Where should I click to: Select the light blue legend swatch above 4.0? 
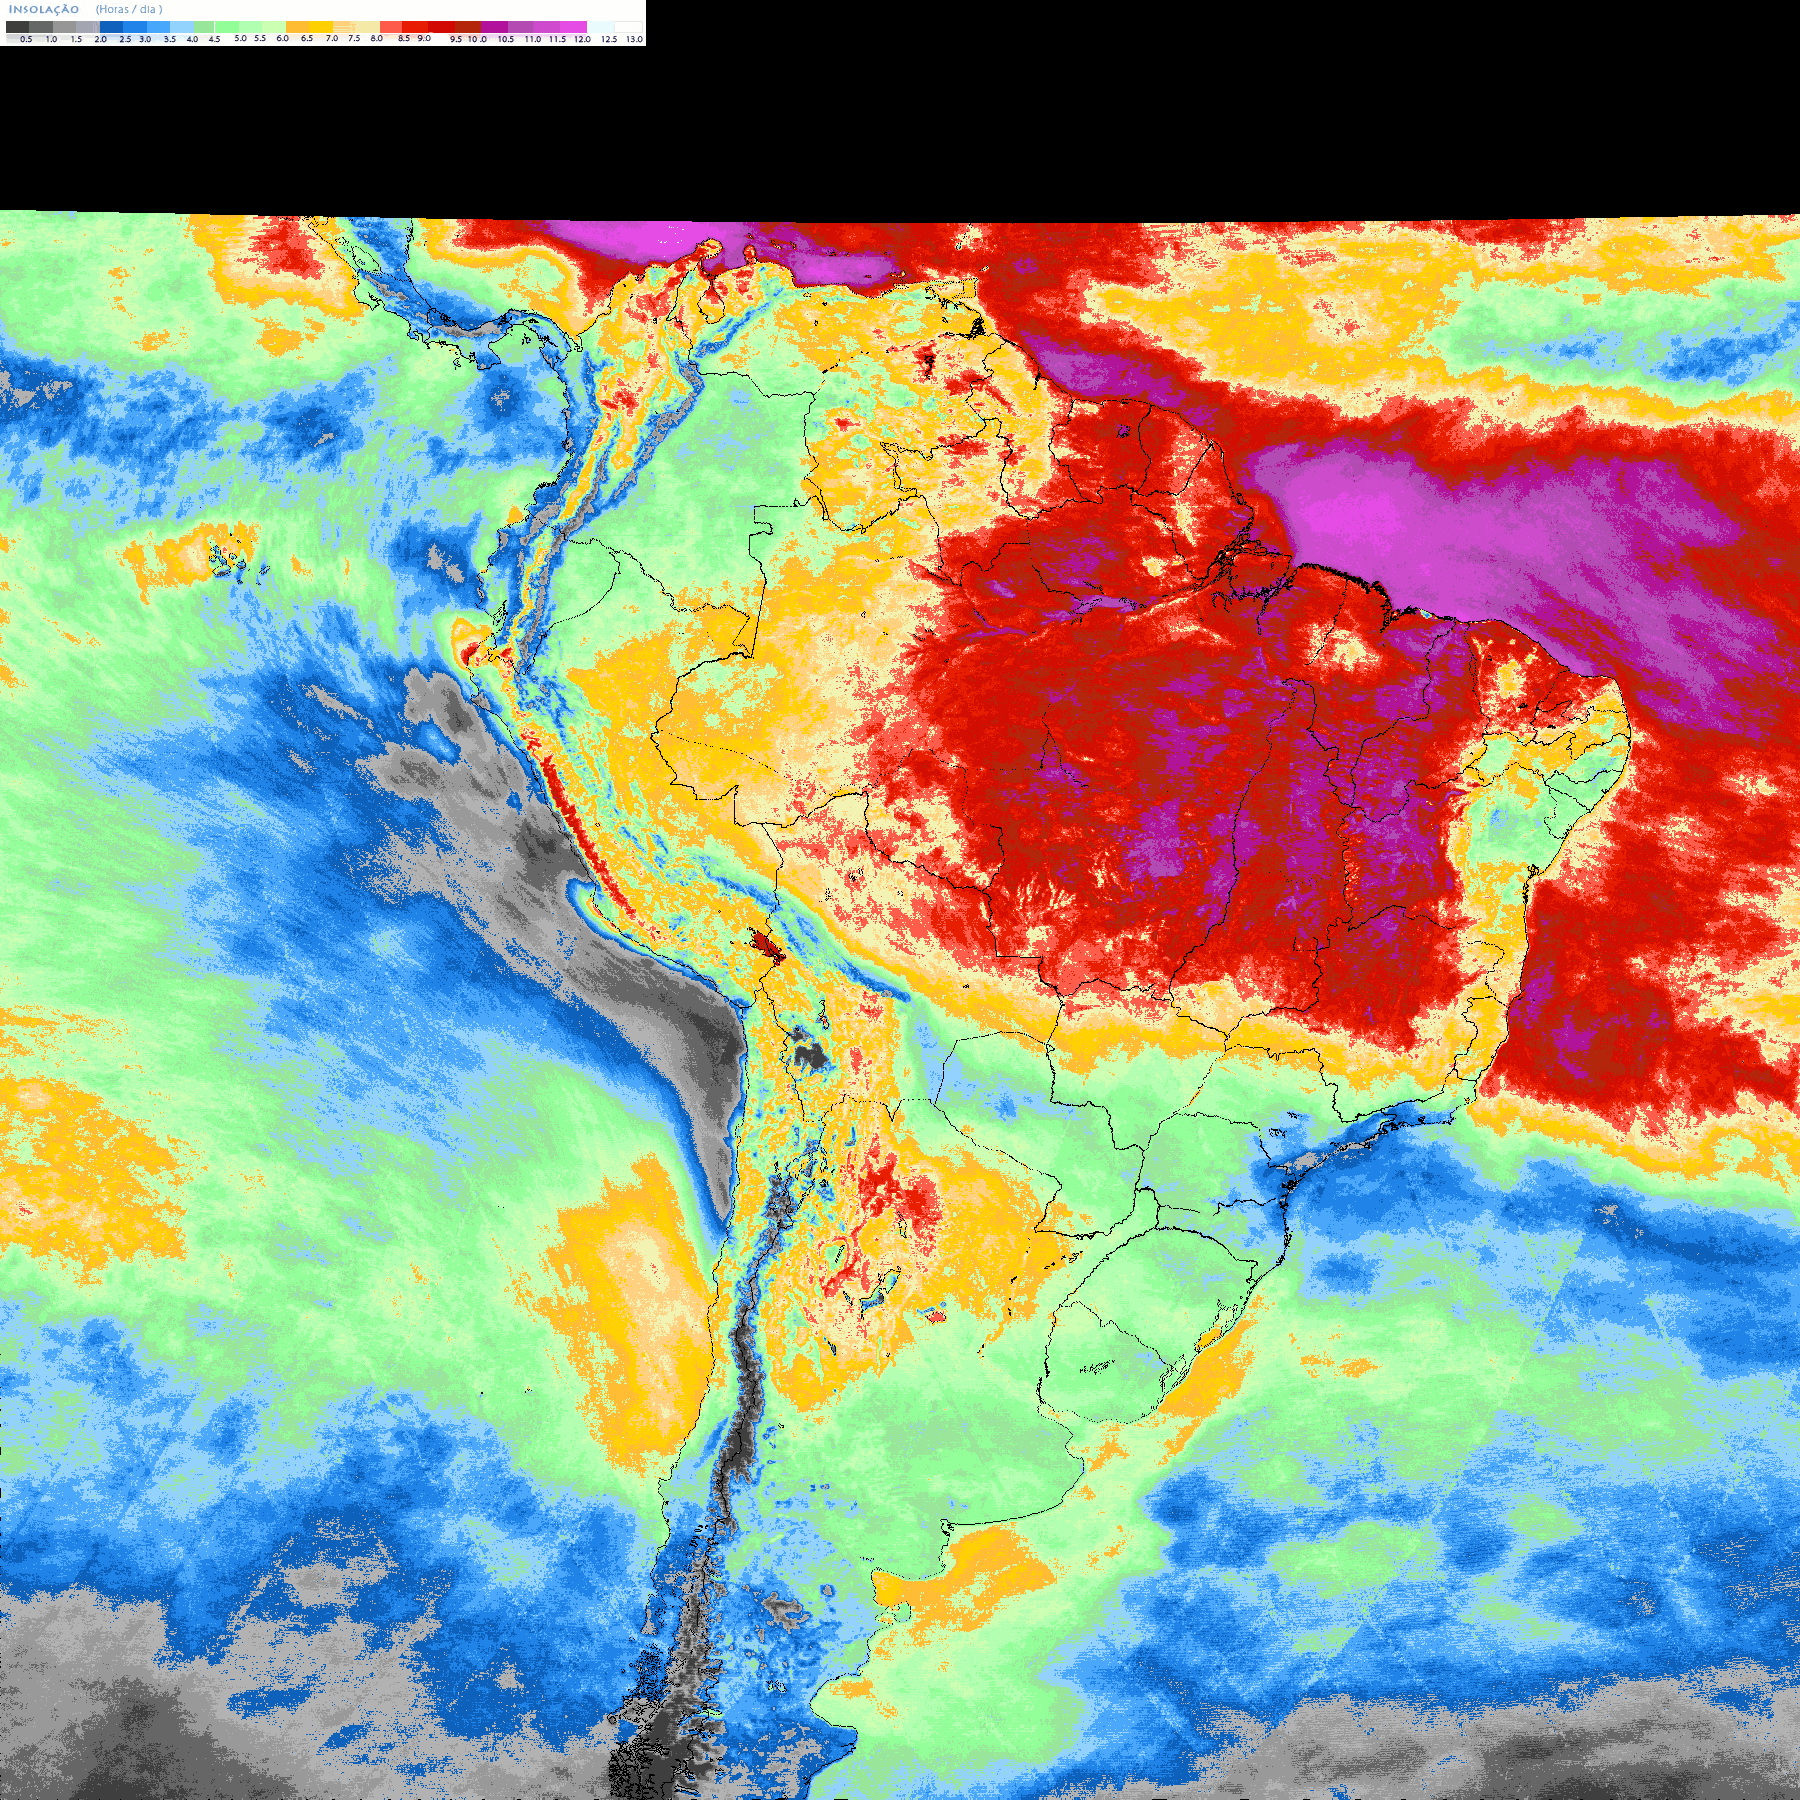tap(182, 27)
